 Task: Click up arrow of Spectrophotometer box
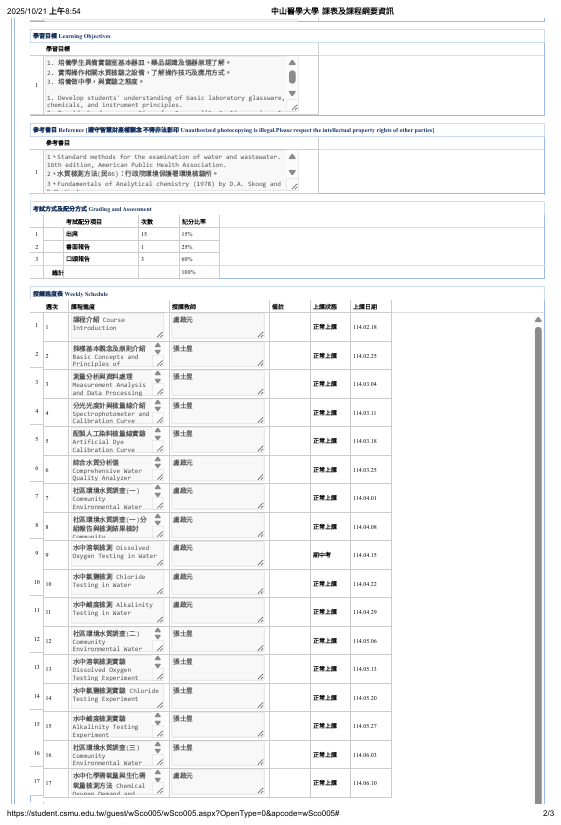(x=158, y=403)
